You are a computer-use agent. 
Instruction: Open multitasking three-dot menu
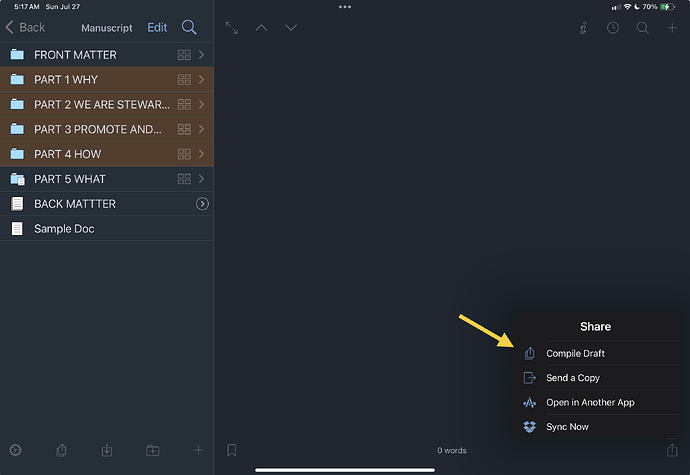(x=345, y=7)
